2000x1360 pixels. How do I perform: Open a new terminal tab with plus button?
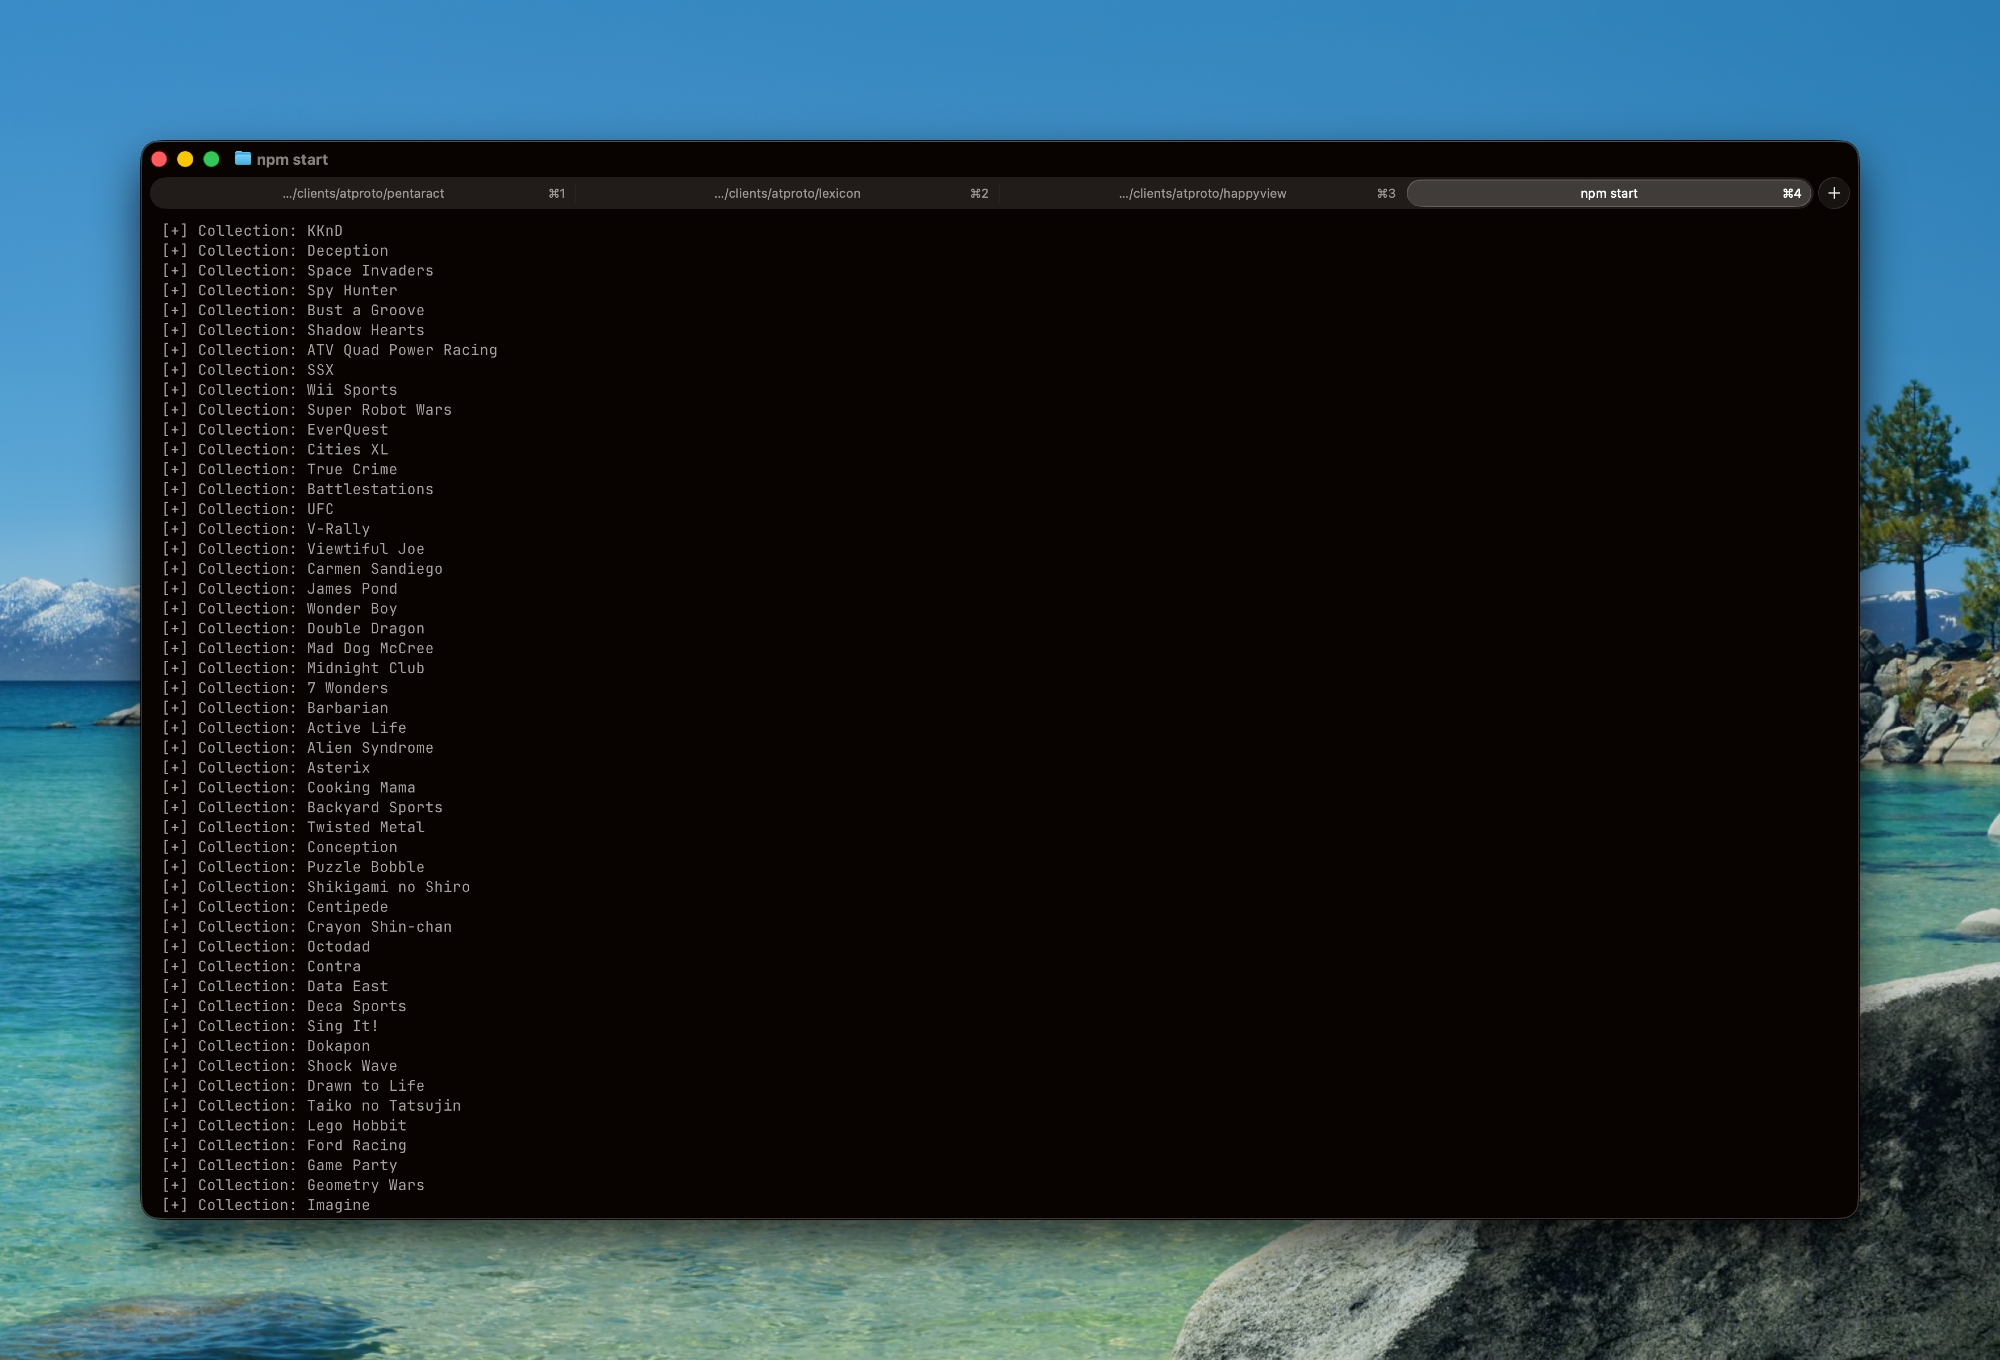[x=1833, y=193]
